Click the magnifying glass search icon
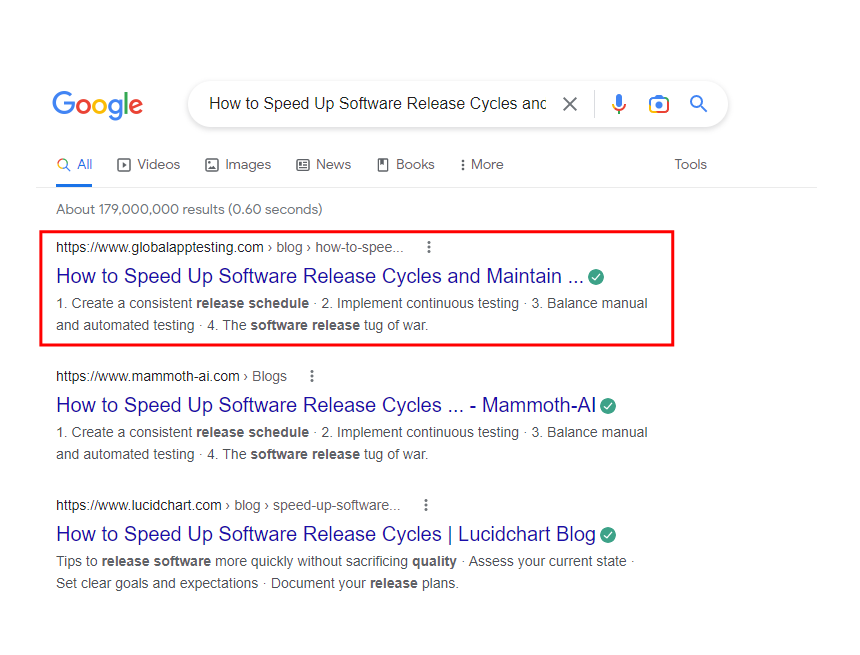 [698, 103]
